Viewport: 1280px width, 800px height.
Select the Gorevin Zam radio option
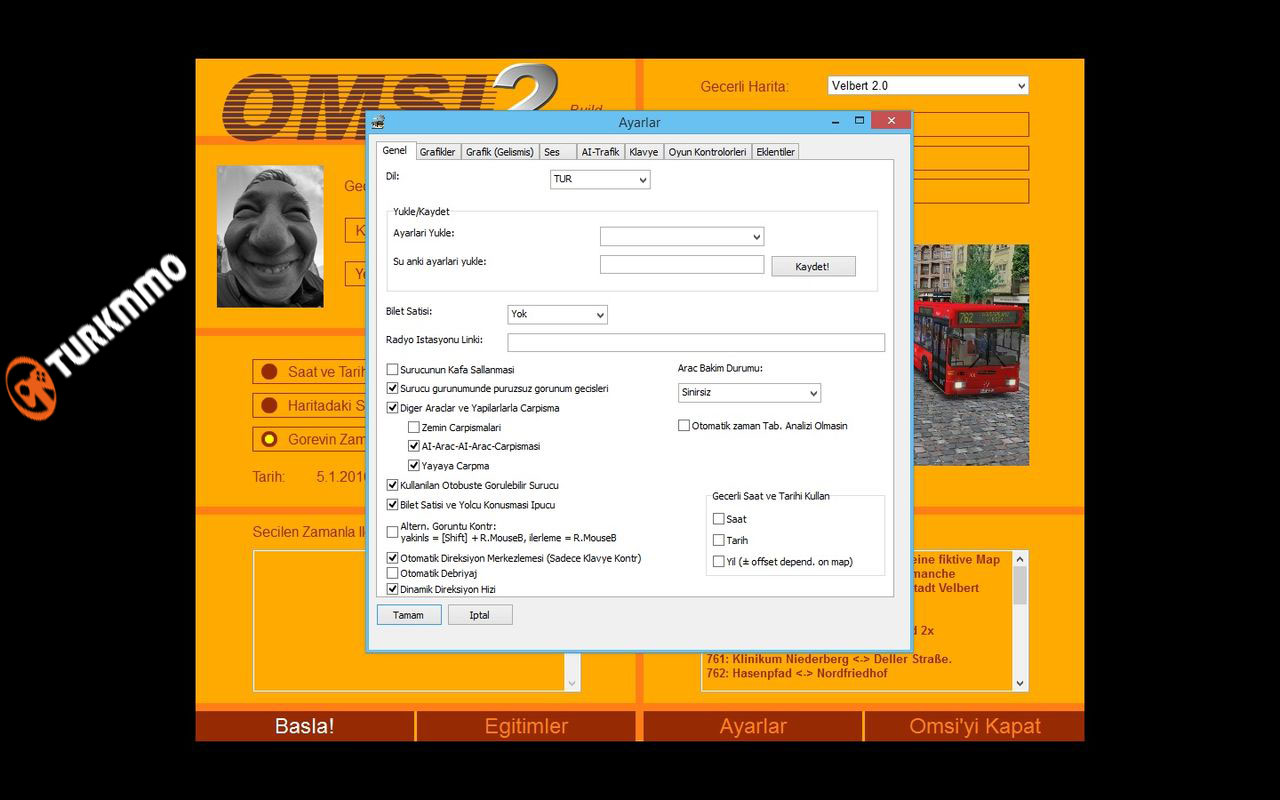tap(269, 439)
